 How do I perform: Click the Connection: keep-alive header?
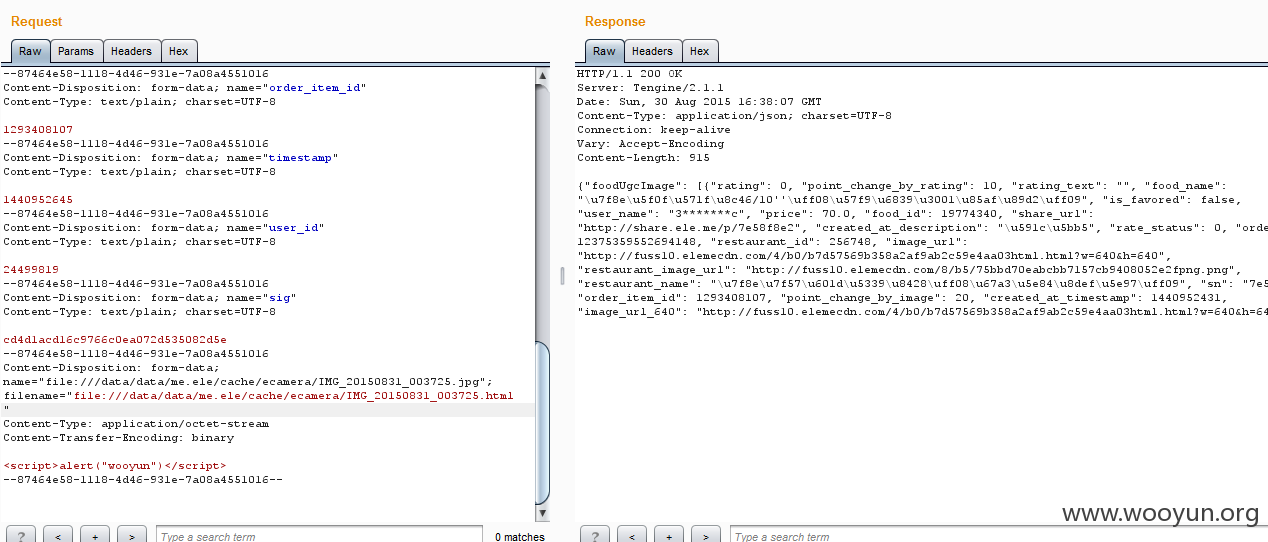(x=654, y=130)
